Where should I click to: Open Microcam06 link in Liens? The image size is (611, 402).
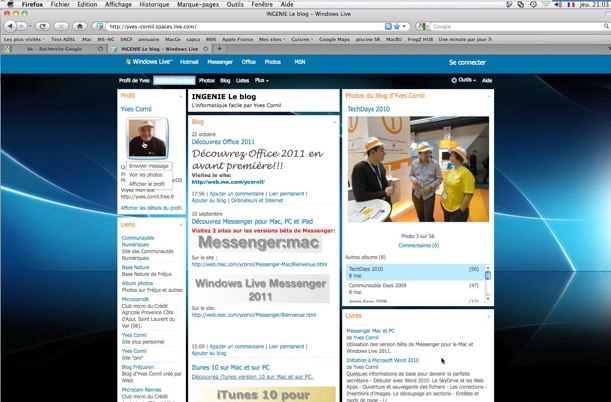coord(135,299)
